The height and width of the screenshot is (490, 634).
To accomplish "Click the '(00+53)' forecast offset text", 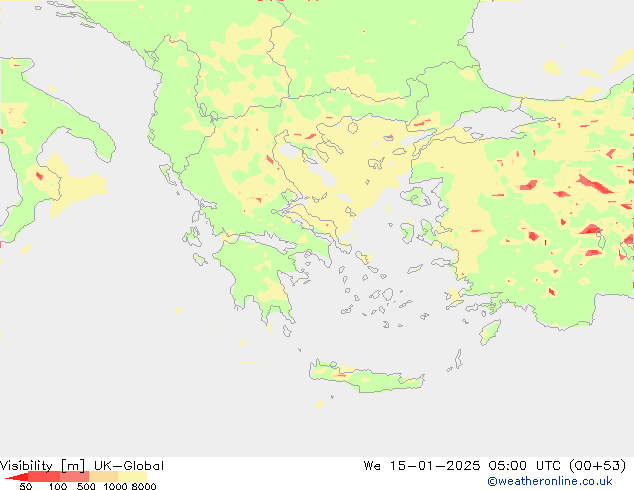I will pyautogui.click(x=598, y=466).
